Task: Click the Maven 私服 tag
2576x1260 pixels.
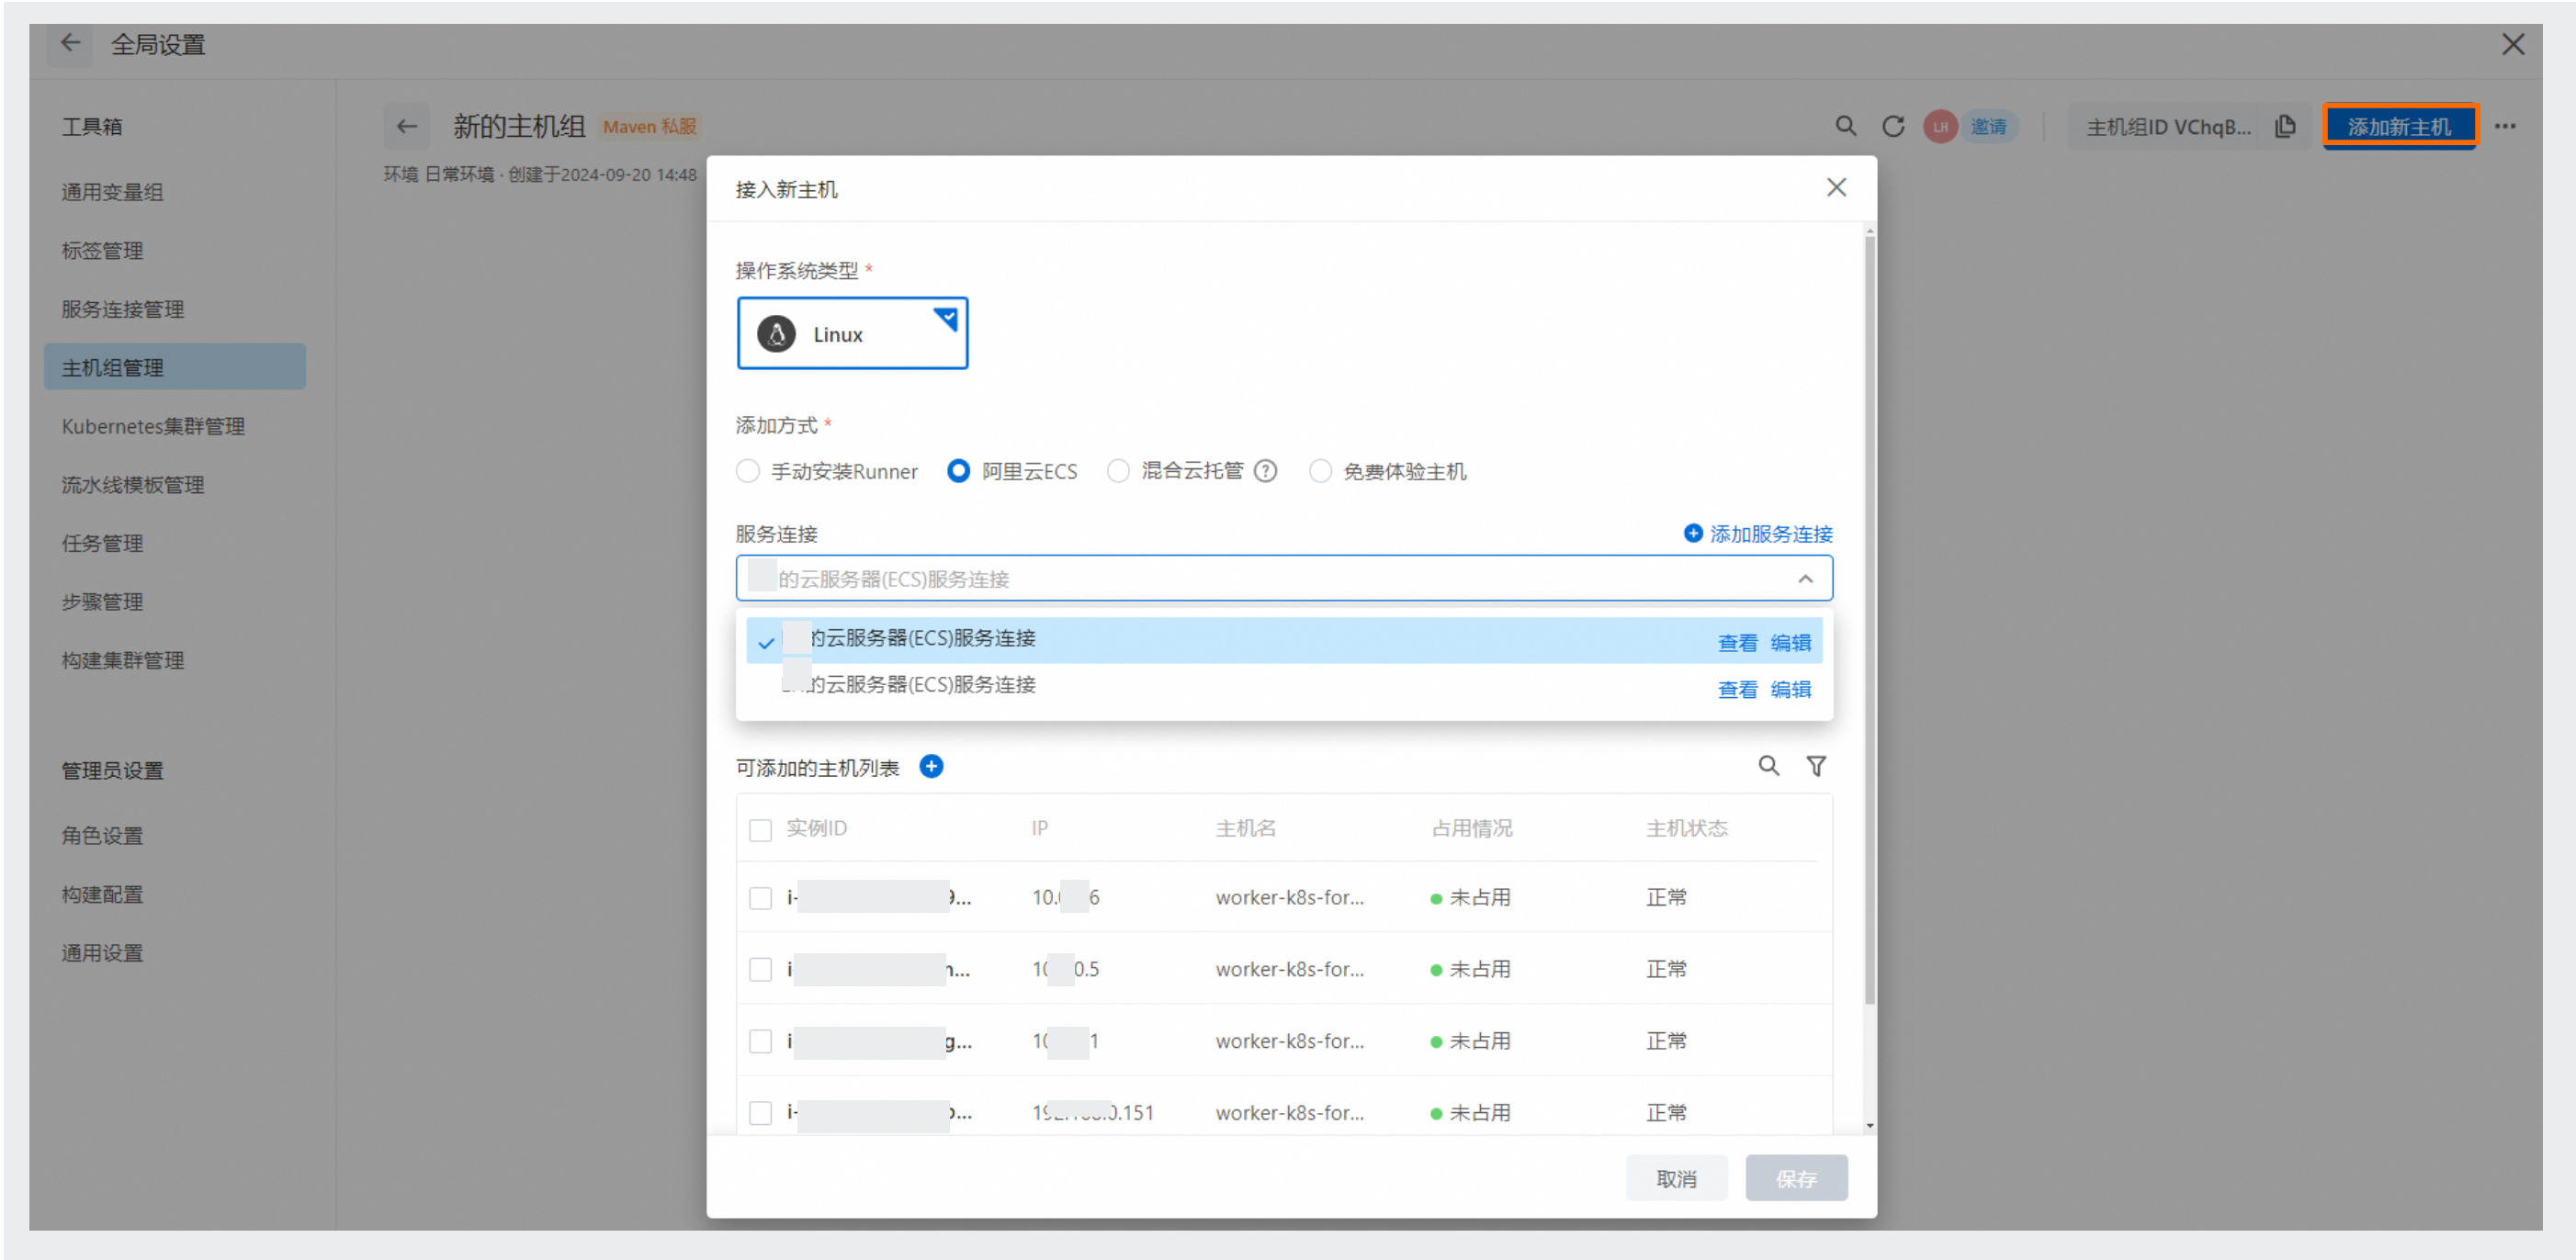Action: (x=650, y=126)
